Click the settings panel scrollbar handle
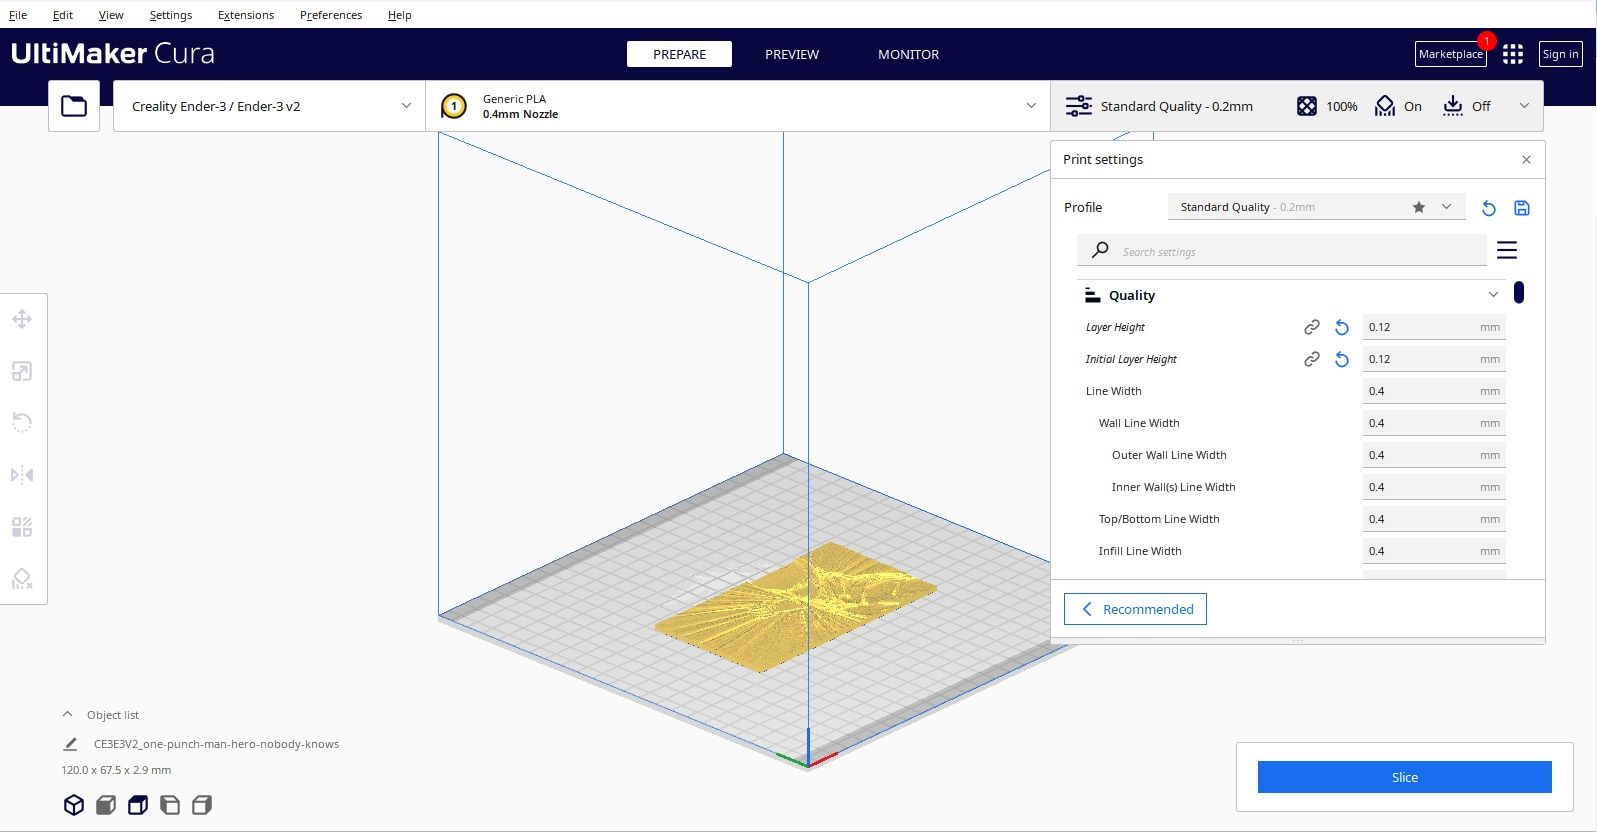This screenshot has width=1597, height=832. point(1519,292)
